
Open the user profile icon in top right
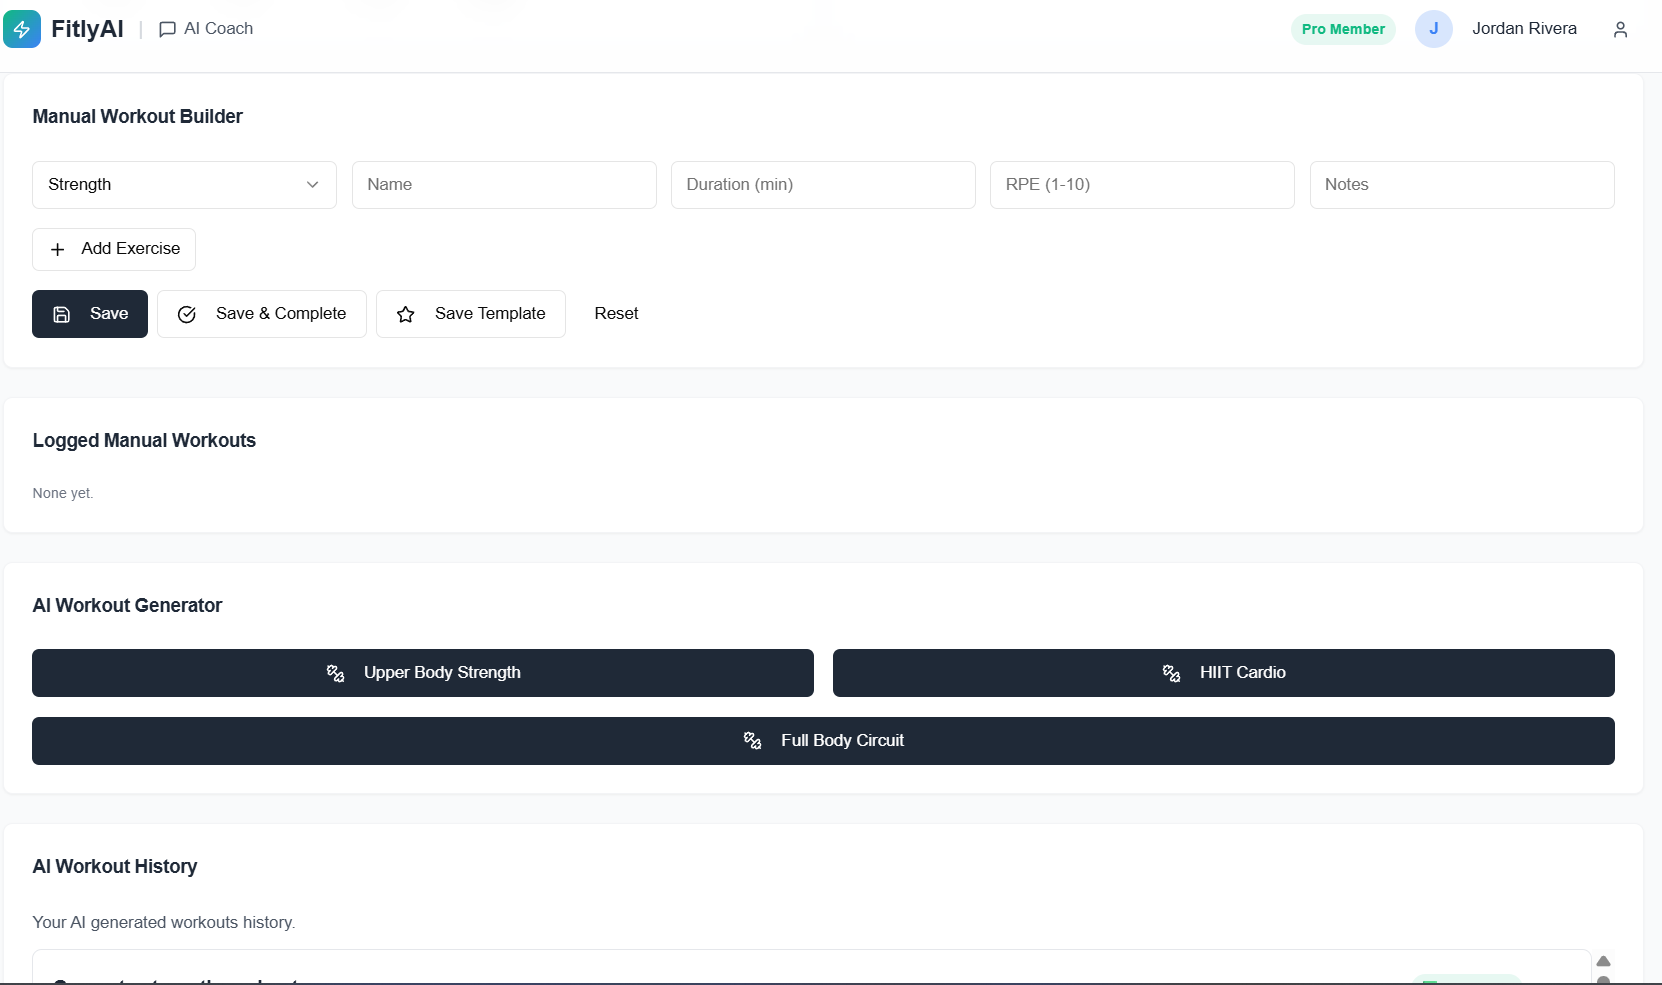1620,29
